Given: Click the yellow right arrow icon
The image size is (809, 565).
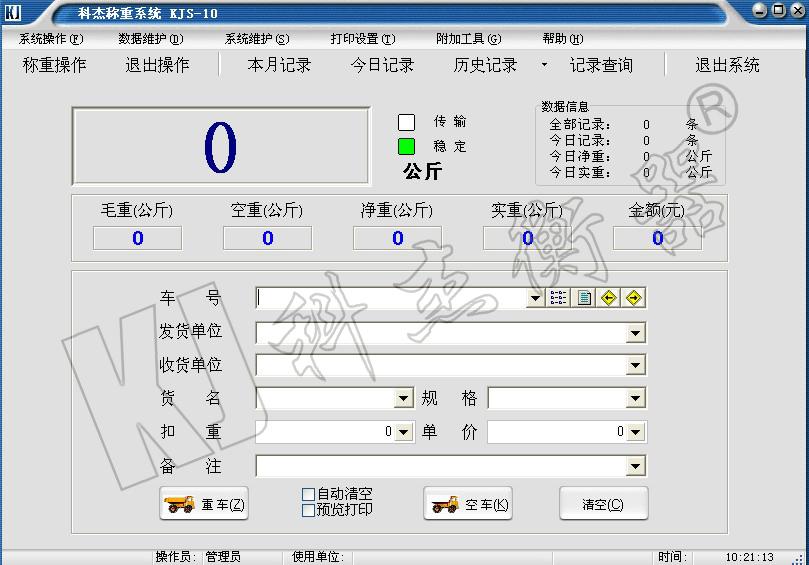Looking at the screenshot, I should tap(633, 298).
